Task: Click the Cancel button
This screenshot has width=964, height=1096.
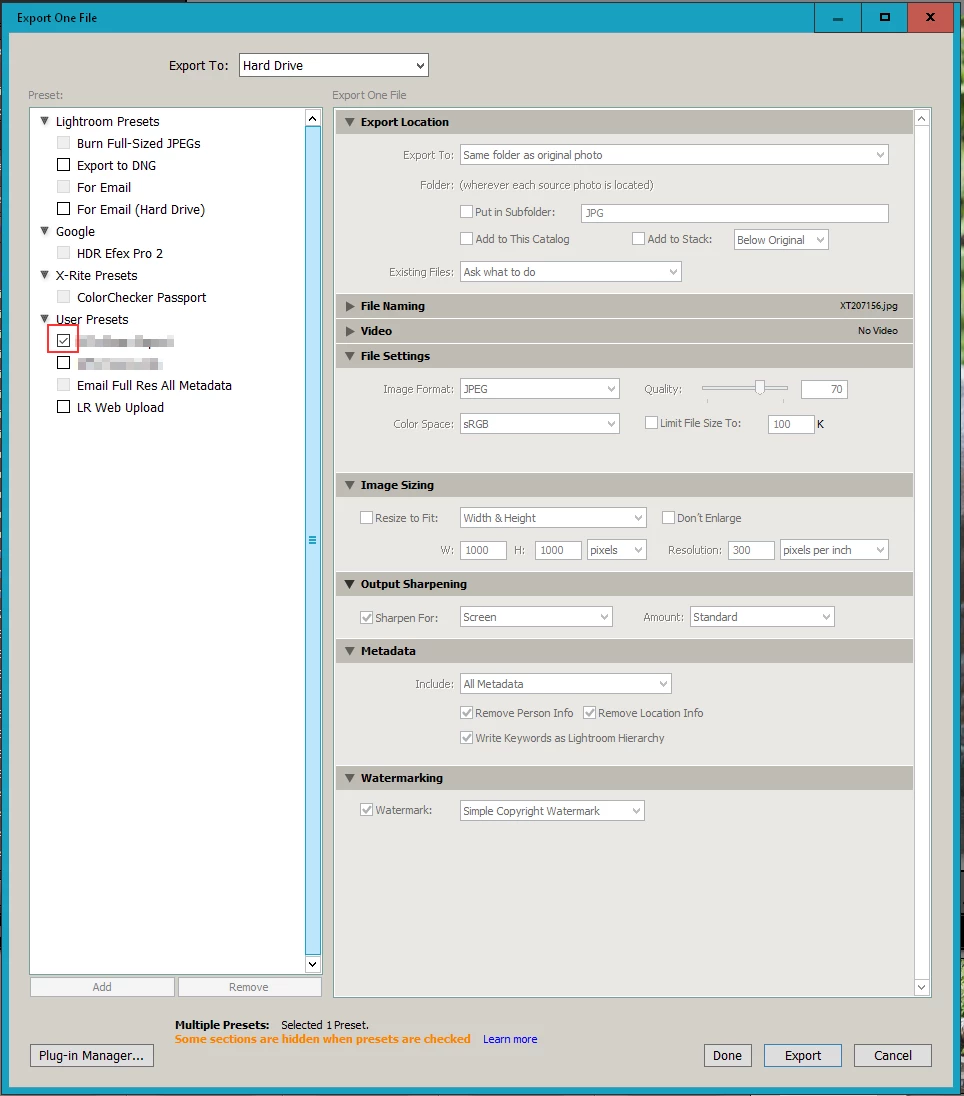Action: (893, 1055)
